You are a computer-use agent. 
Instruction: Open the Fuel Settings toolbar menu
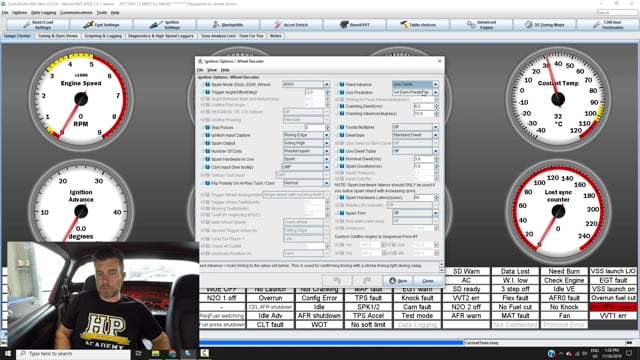coord(101,24)
